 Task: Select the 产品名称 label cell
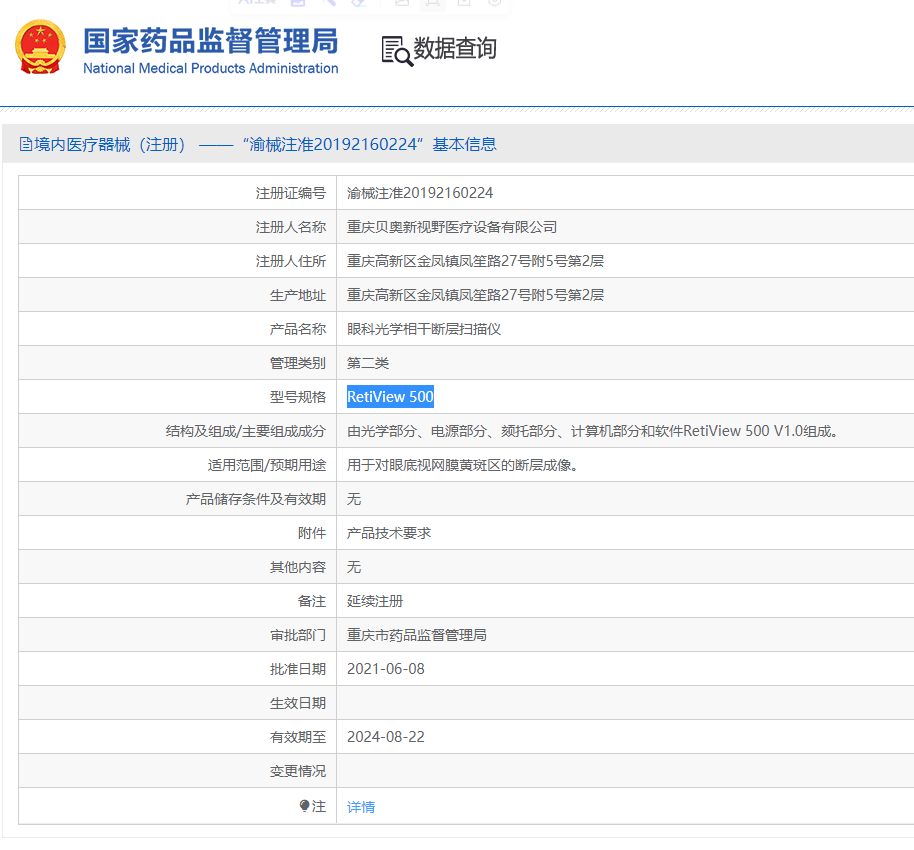[x=177, y=329]
